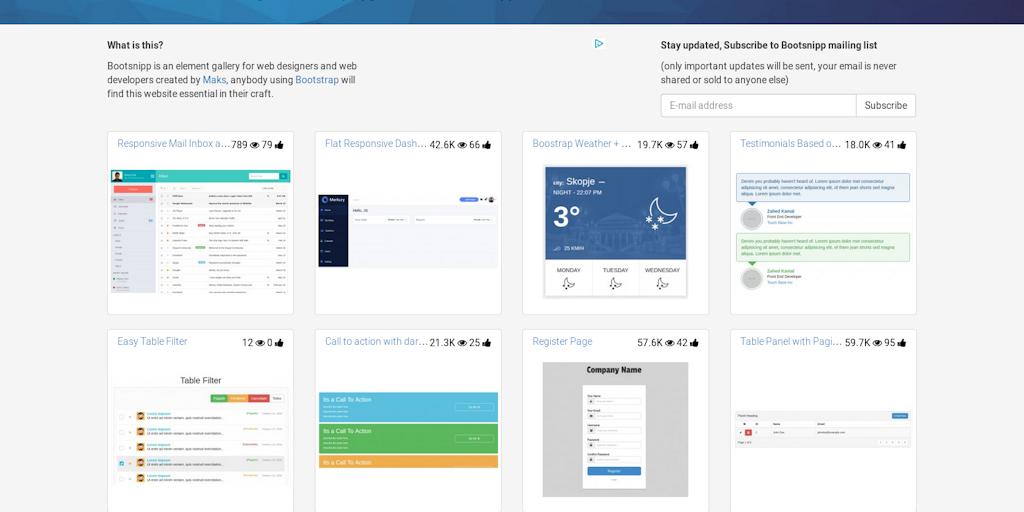Image resolution: width=1024 pixels, height=512 pixels.
Task: Click the 57.6K view count text
Action: coord(650,343)
